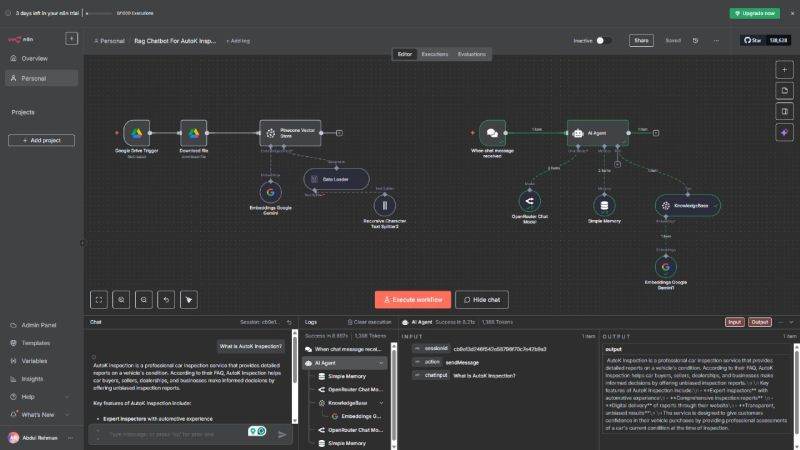Image resolution: width=800 pixels, height=450 pixels.
Task: Open the Pinecone Vector Store node
Action: click(290, 133)
